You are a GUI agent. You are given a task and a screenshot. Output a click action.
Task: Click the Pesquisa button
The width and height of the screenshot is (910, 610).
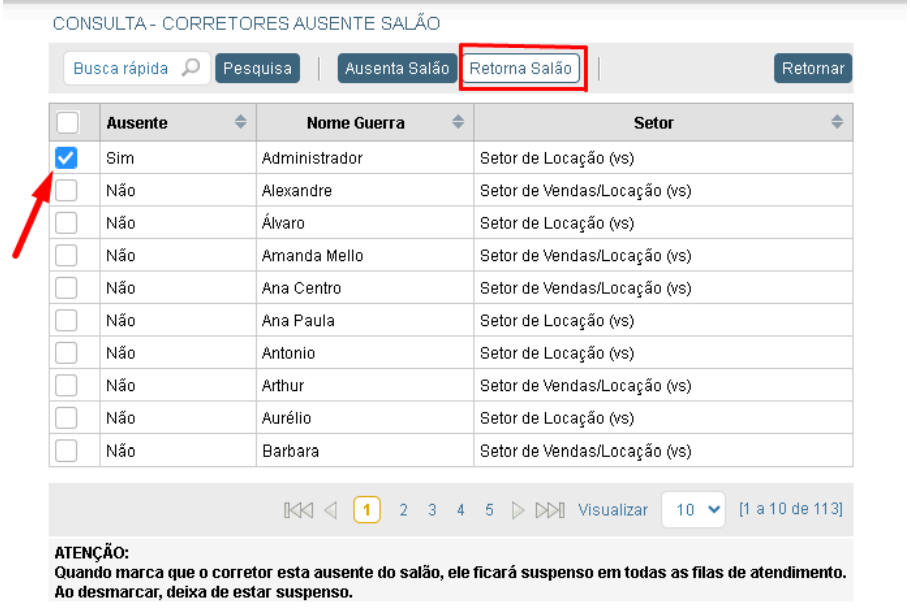pyautogui.click(x=257, y=69)
